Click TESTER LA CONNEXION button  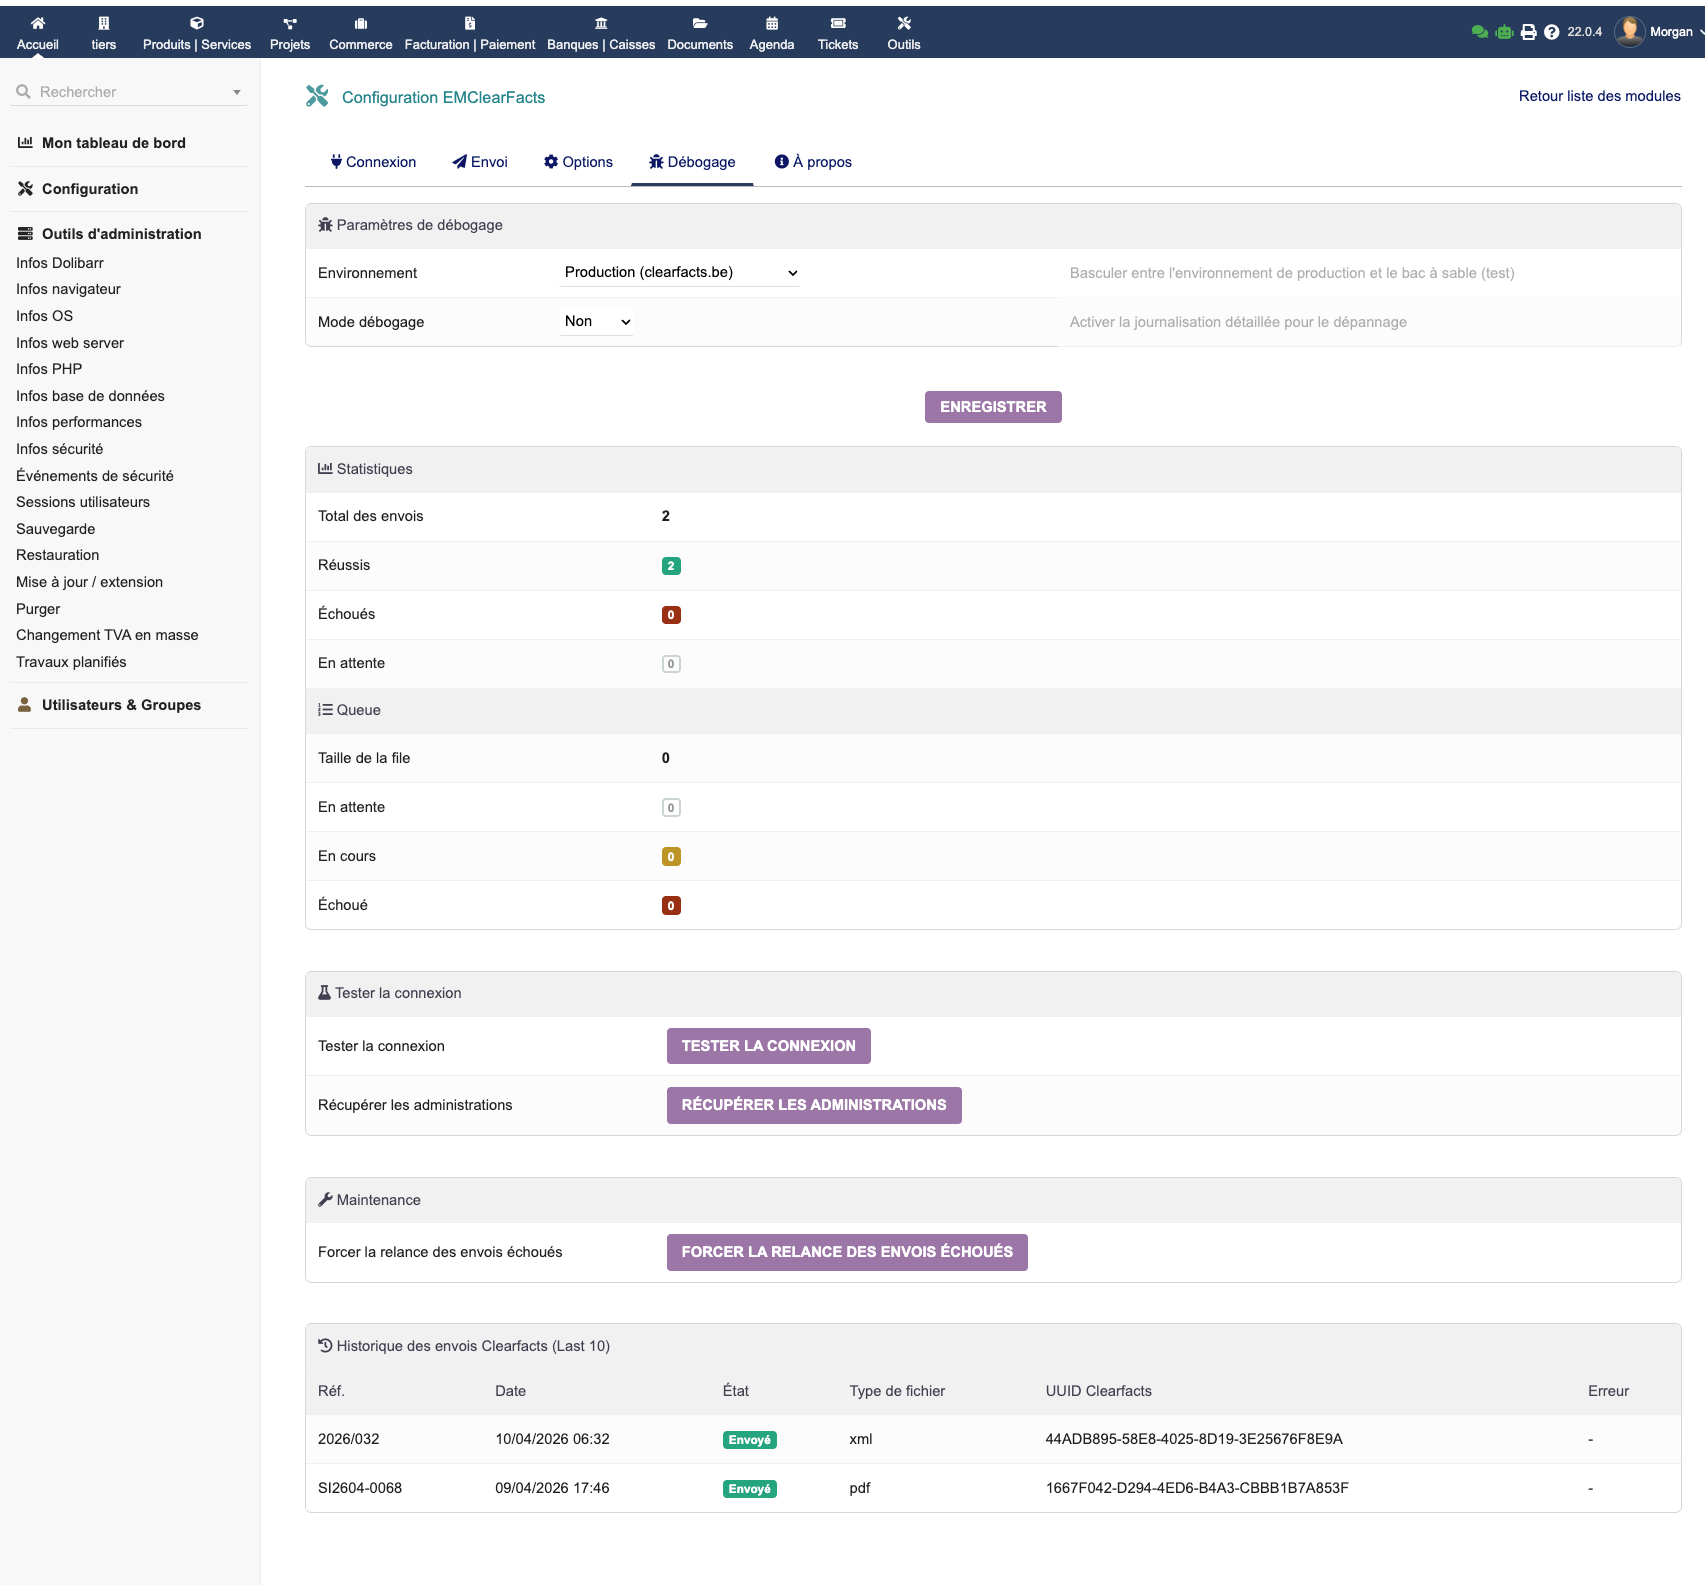point(768,1046)
